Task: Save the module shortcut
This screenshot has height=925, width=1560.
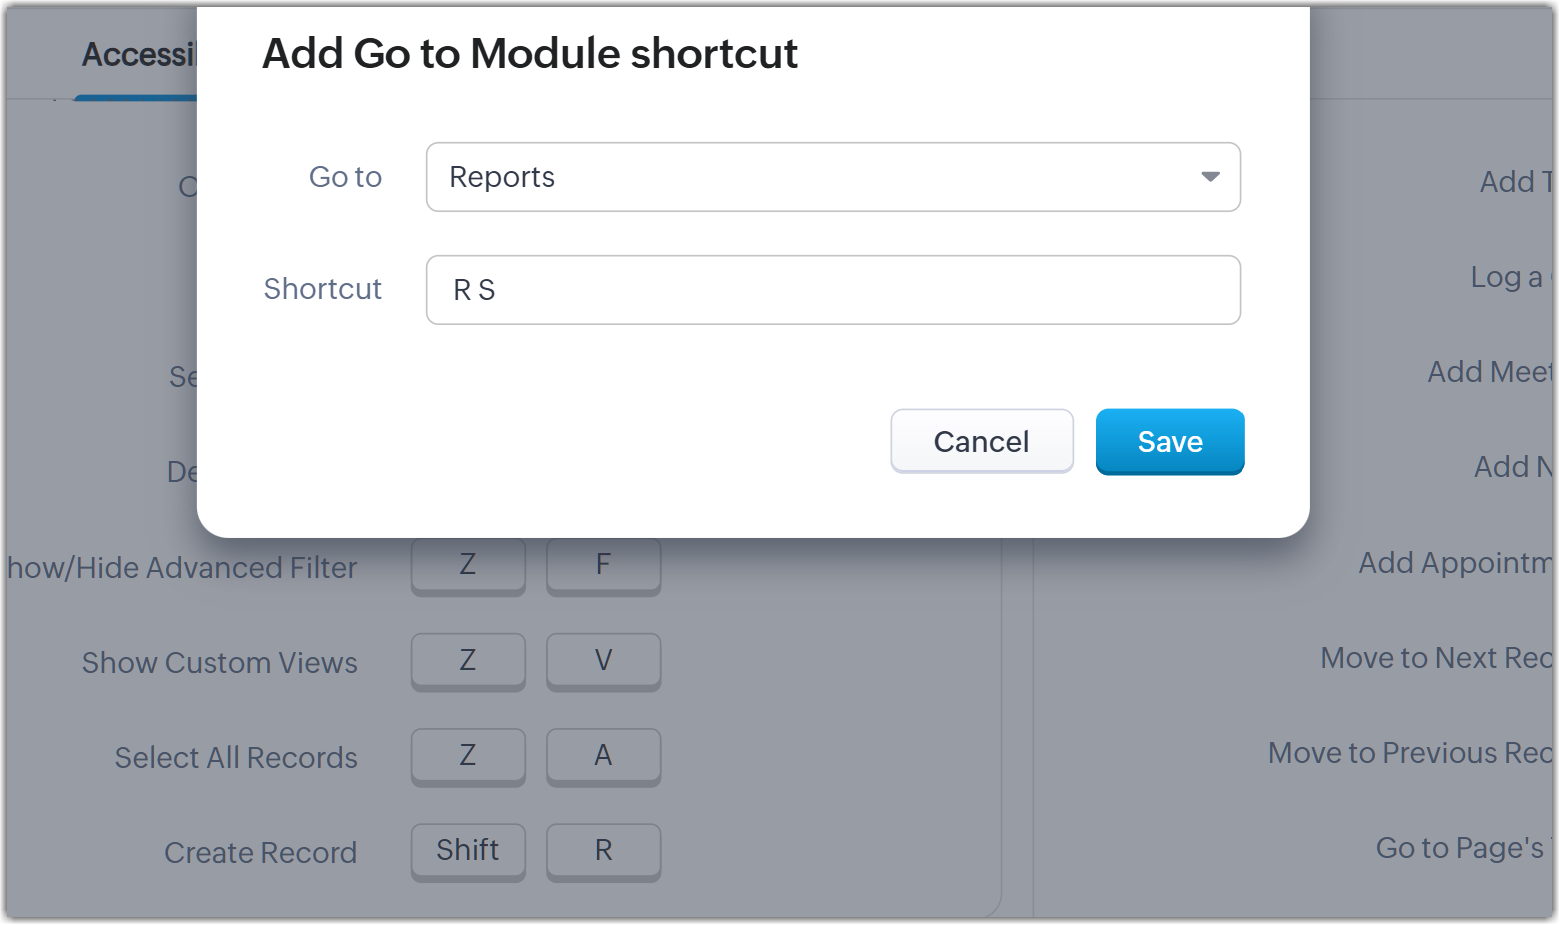Action: pyautogui.click(x=1170, y=441)
